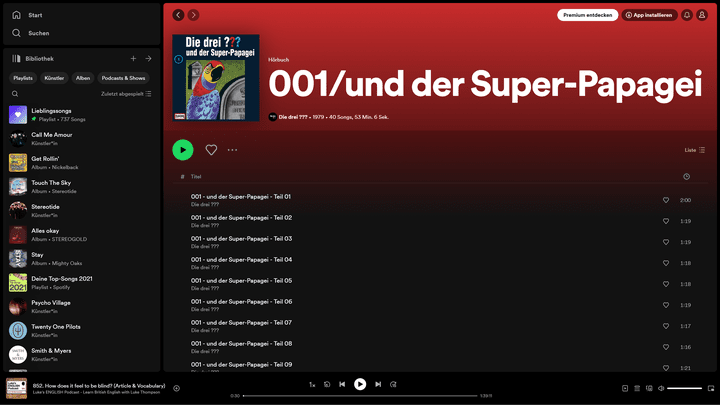Like track Teil 02 heart

[x=666, y=221]
